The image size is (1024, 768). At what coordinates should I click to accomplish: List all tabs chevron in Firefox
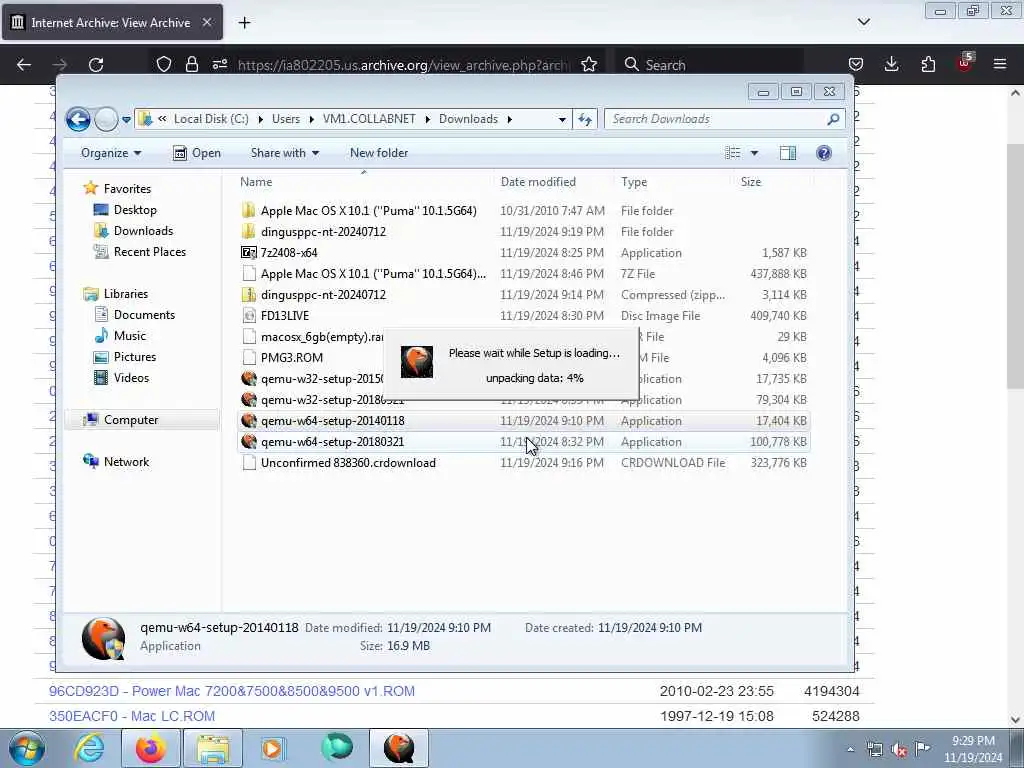[863, 22]
